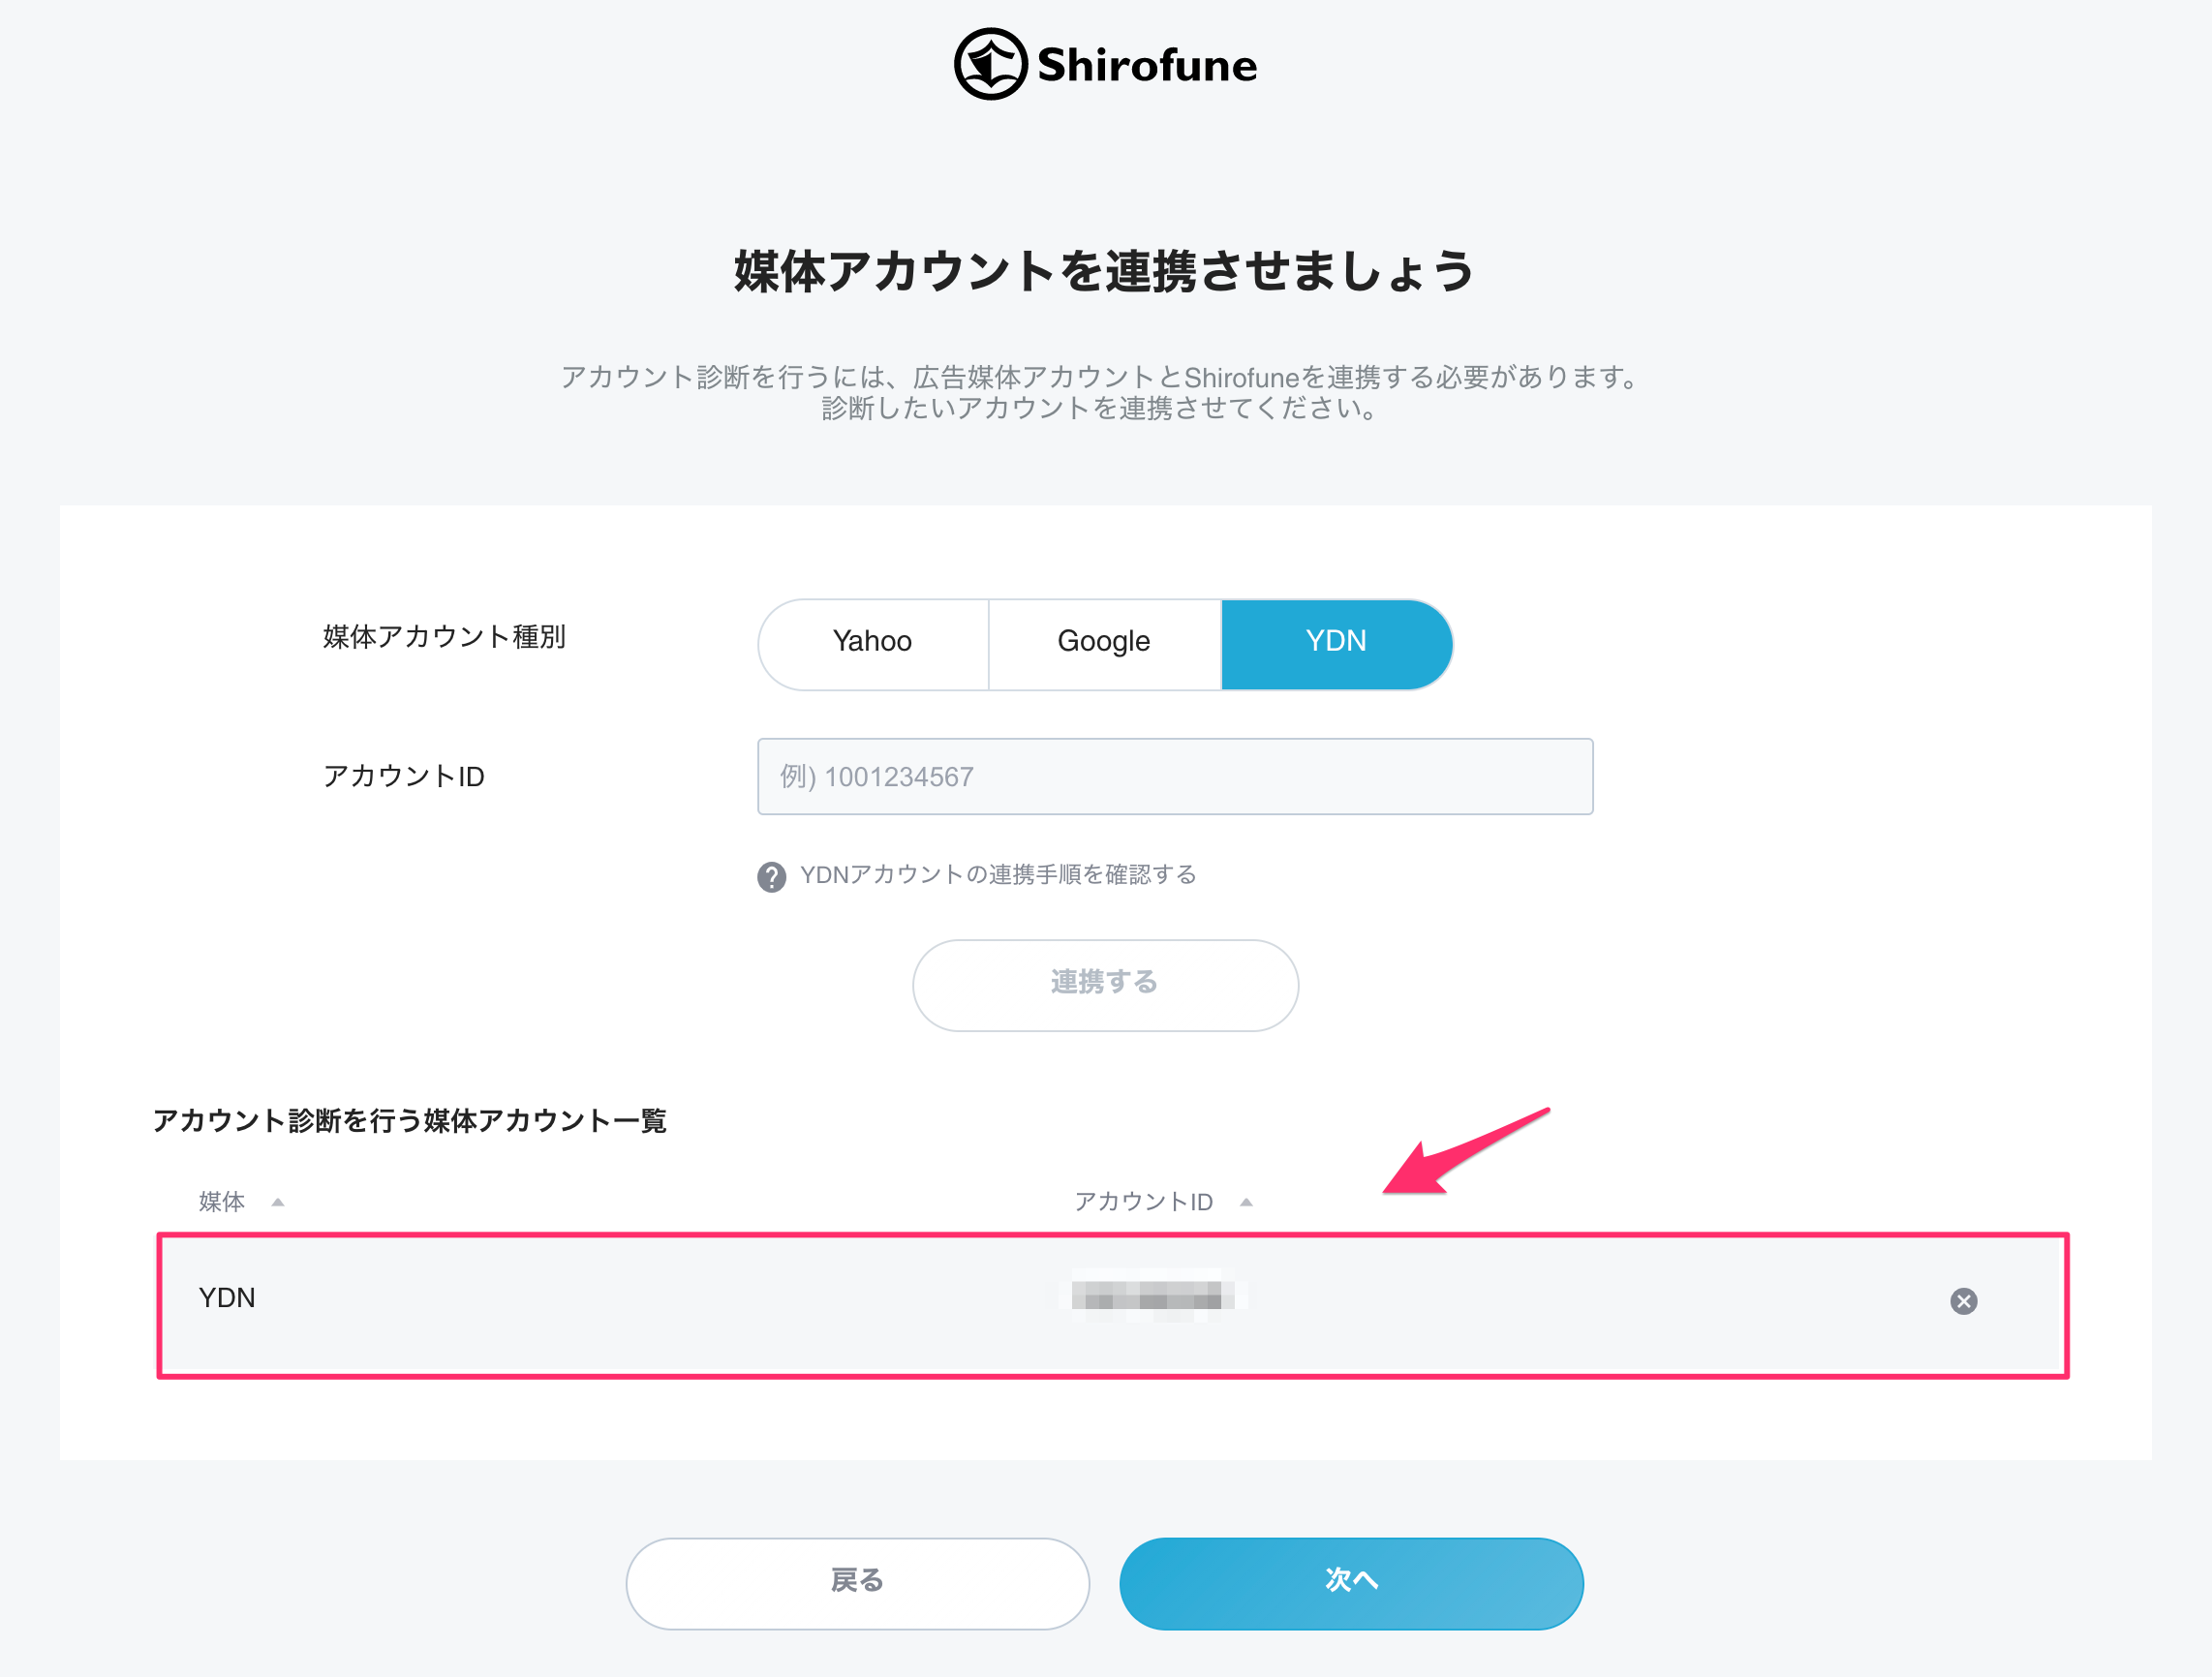Click the アカウントID column header label

point(1143,1201)
